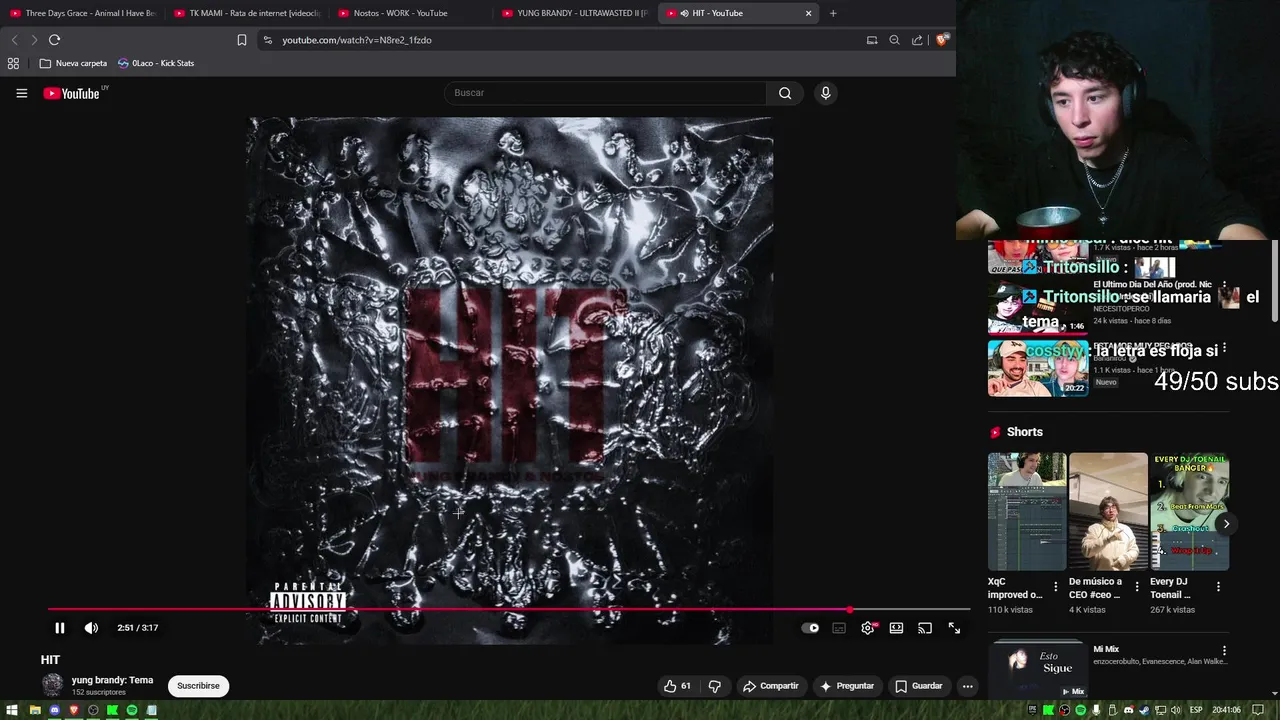Open the Every DJ Toenail short

[1189, 512]
